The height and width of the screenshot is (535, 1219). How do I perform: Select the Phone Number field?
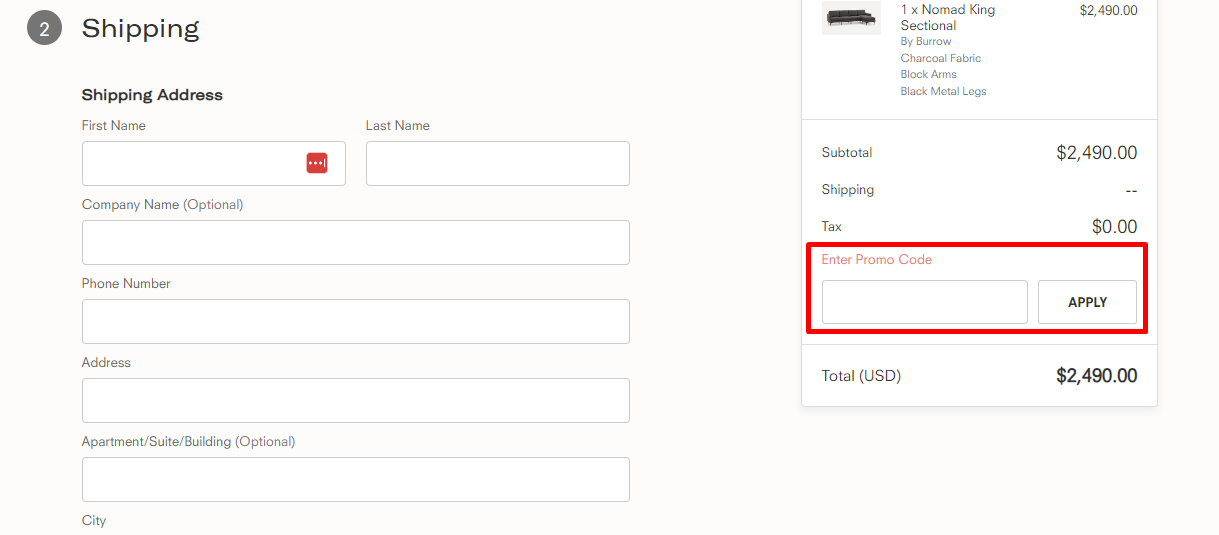tap(356, 321)
